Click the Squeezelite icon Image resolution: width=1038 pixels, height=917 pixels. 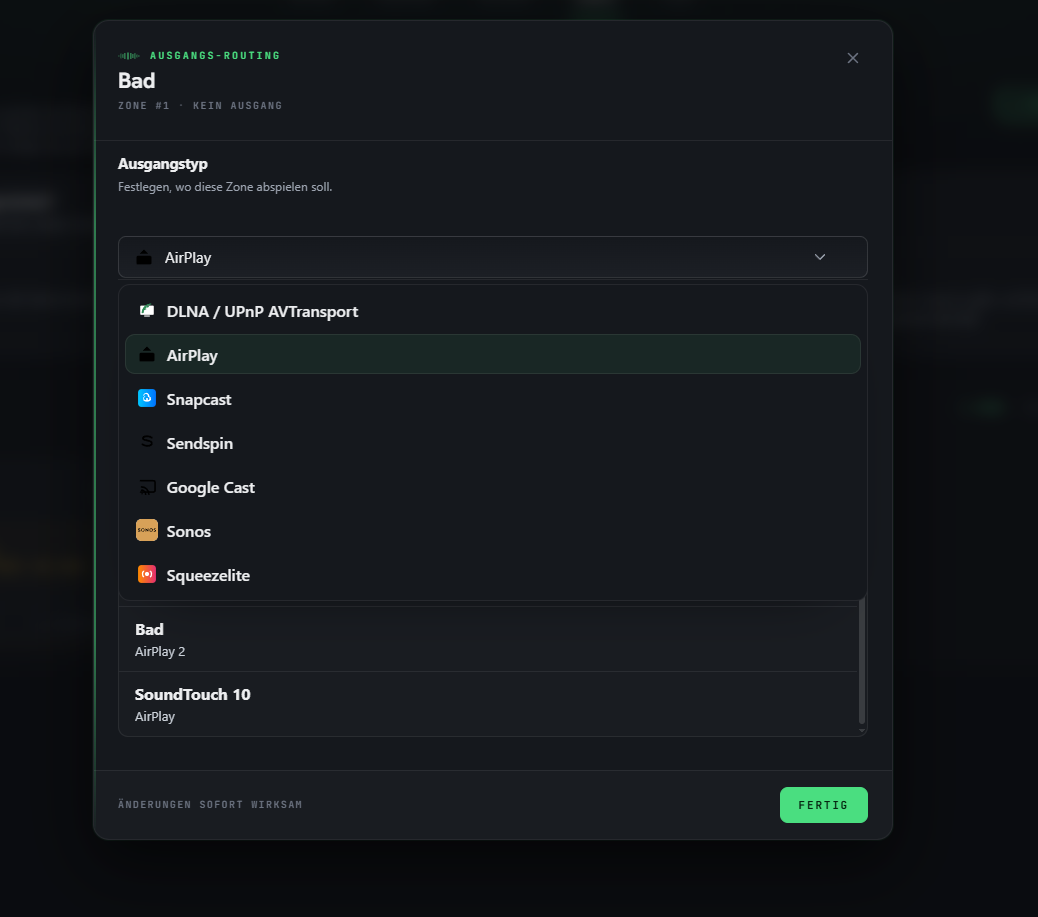pyautogui.click(x=147, y=574)
